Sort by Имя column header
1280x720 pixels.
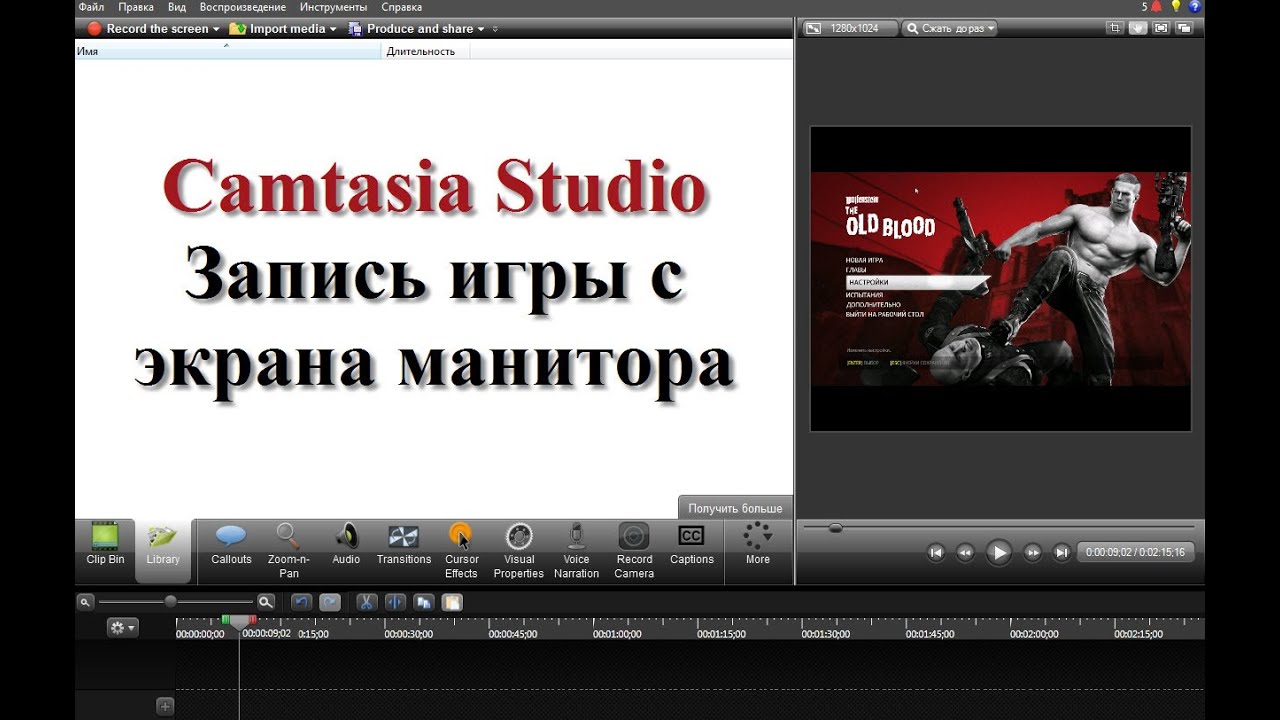pyautogui.click(x=229, y=51)
